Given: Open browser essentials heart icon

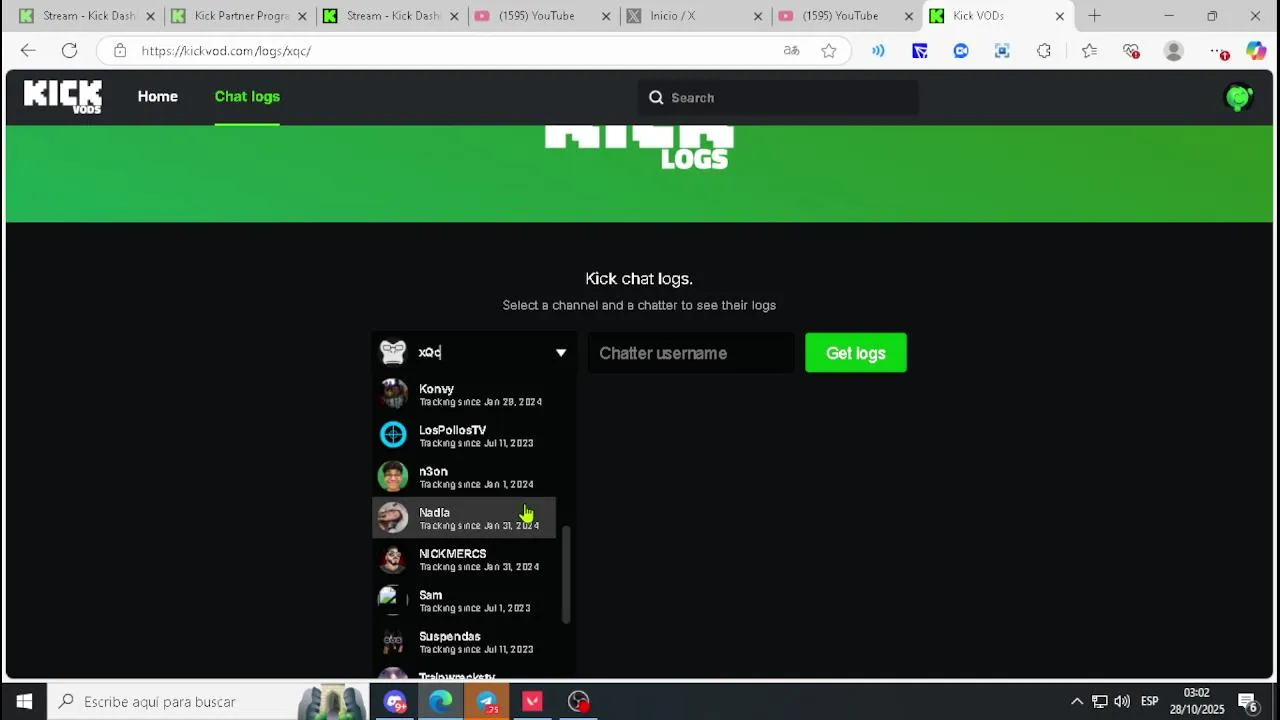Looking at the screenshot, I should pos(1131,51).
